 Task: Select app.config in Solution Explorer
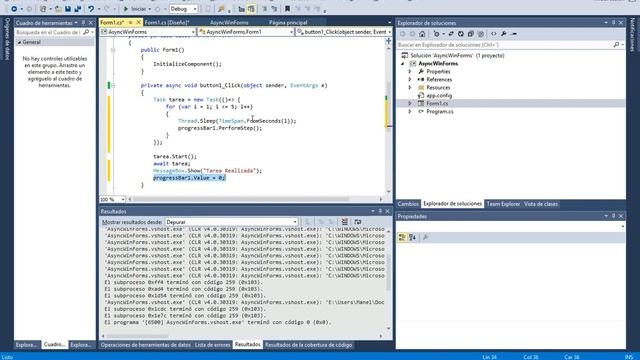[439, 96]
